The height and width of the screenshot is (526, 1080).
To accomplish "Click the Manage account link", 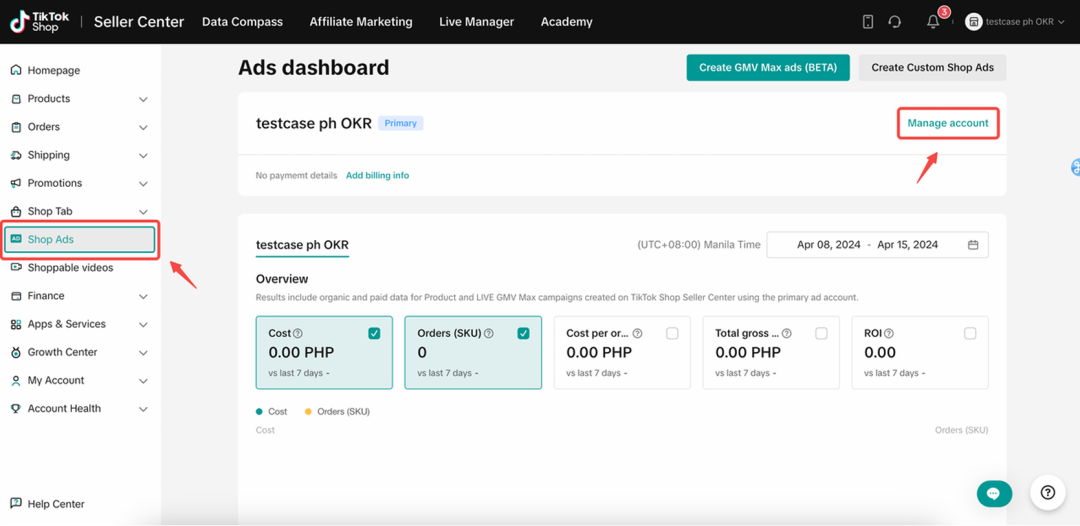I will point(948,123).
